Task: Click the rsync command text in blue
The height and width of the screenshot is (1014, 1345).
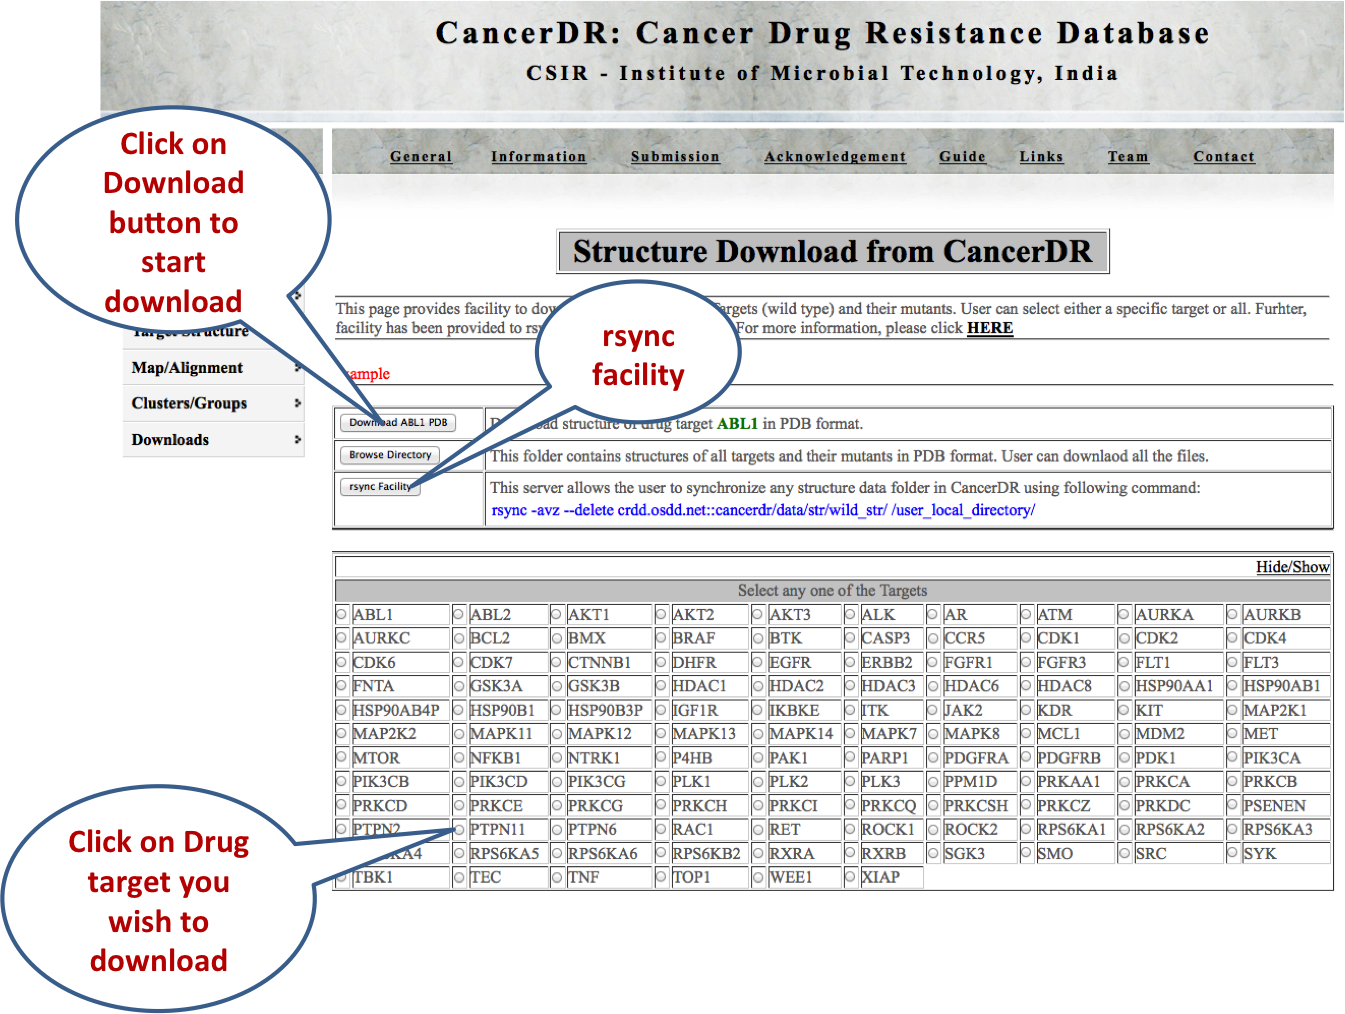Action: [763, 510]
